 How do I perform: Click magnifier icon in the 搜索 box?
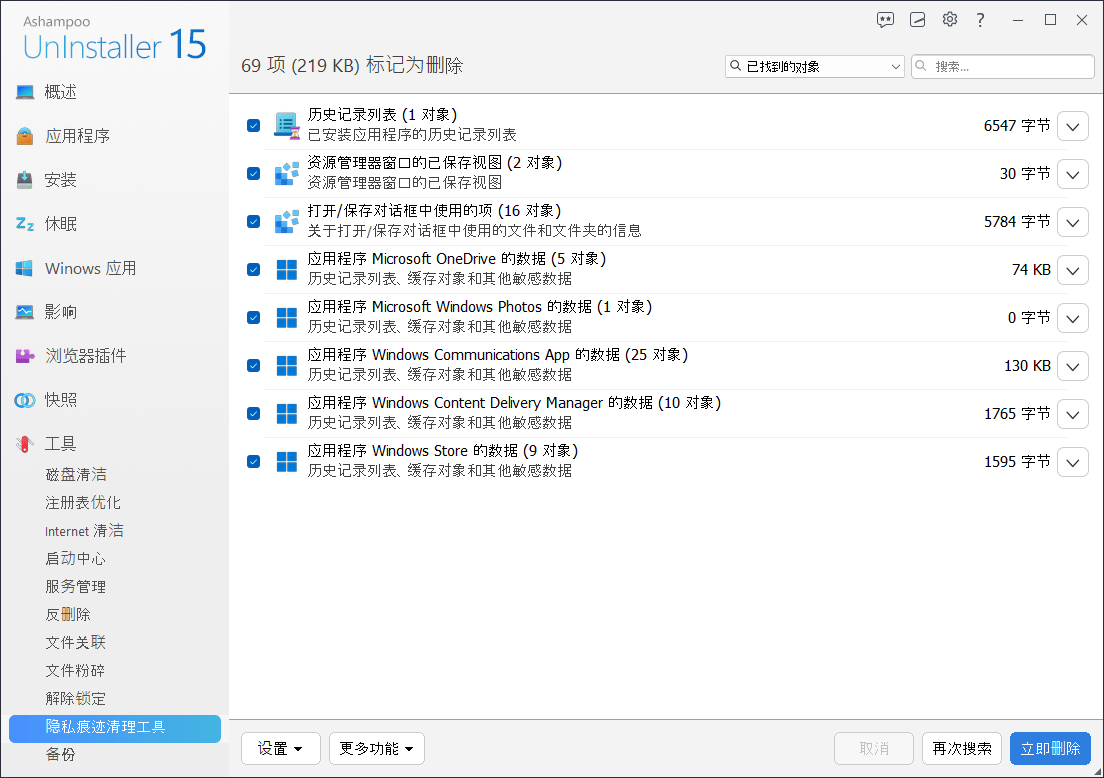pos(921,66)
